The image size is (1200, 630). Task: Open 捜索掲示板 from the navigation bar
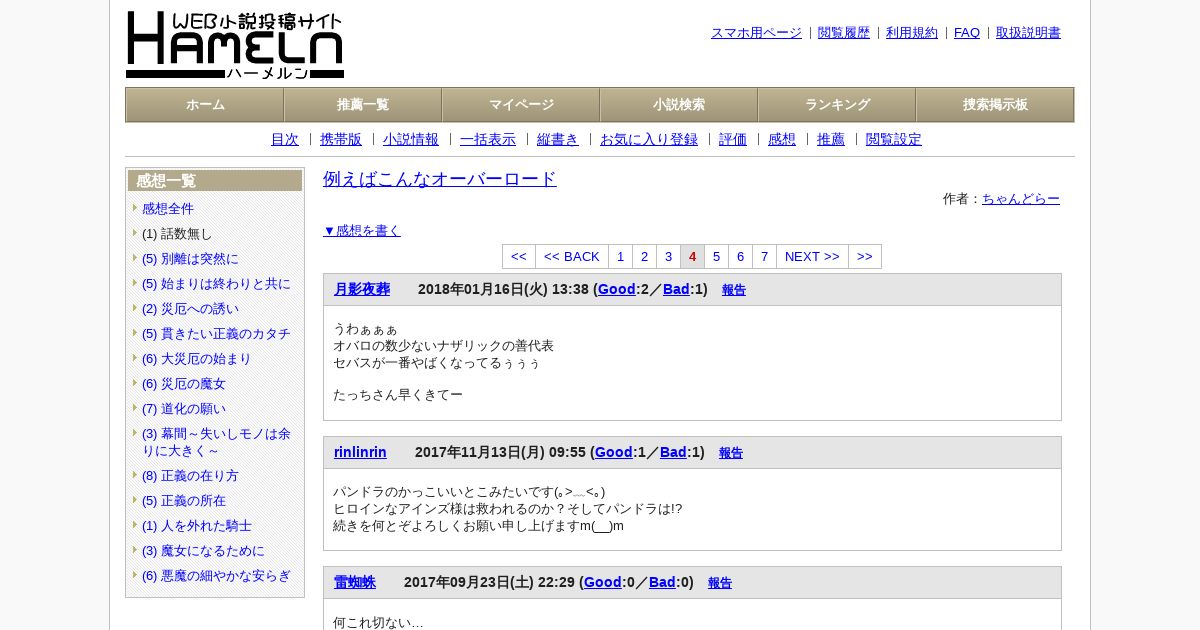pos(995,105)
